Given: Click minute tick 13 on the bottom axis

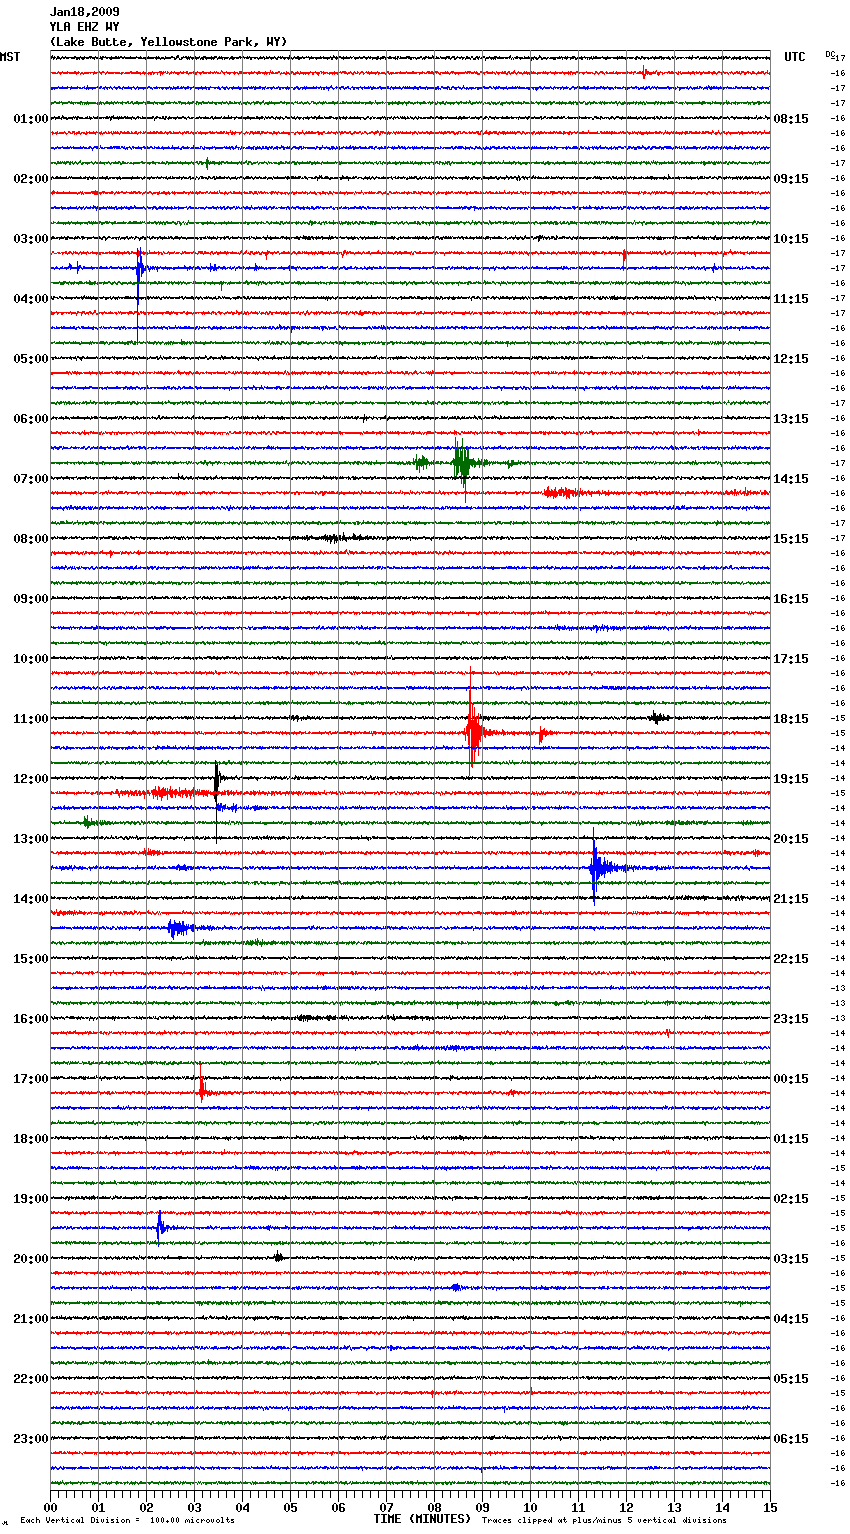Looking at the screenshot, I should [674, 1507].
